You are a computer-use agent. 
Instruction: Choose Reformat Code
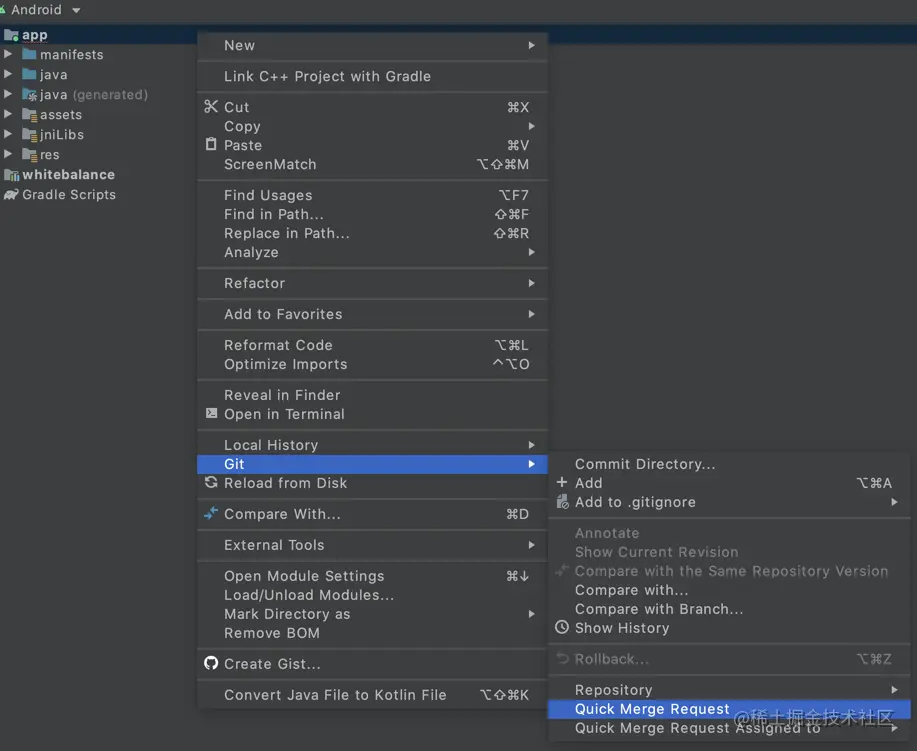(373, 345)
